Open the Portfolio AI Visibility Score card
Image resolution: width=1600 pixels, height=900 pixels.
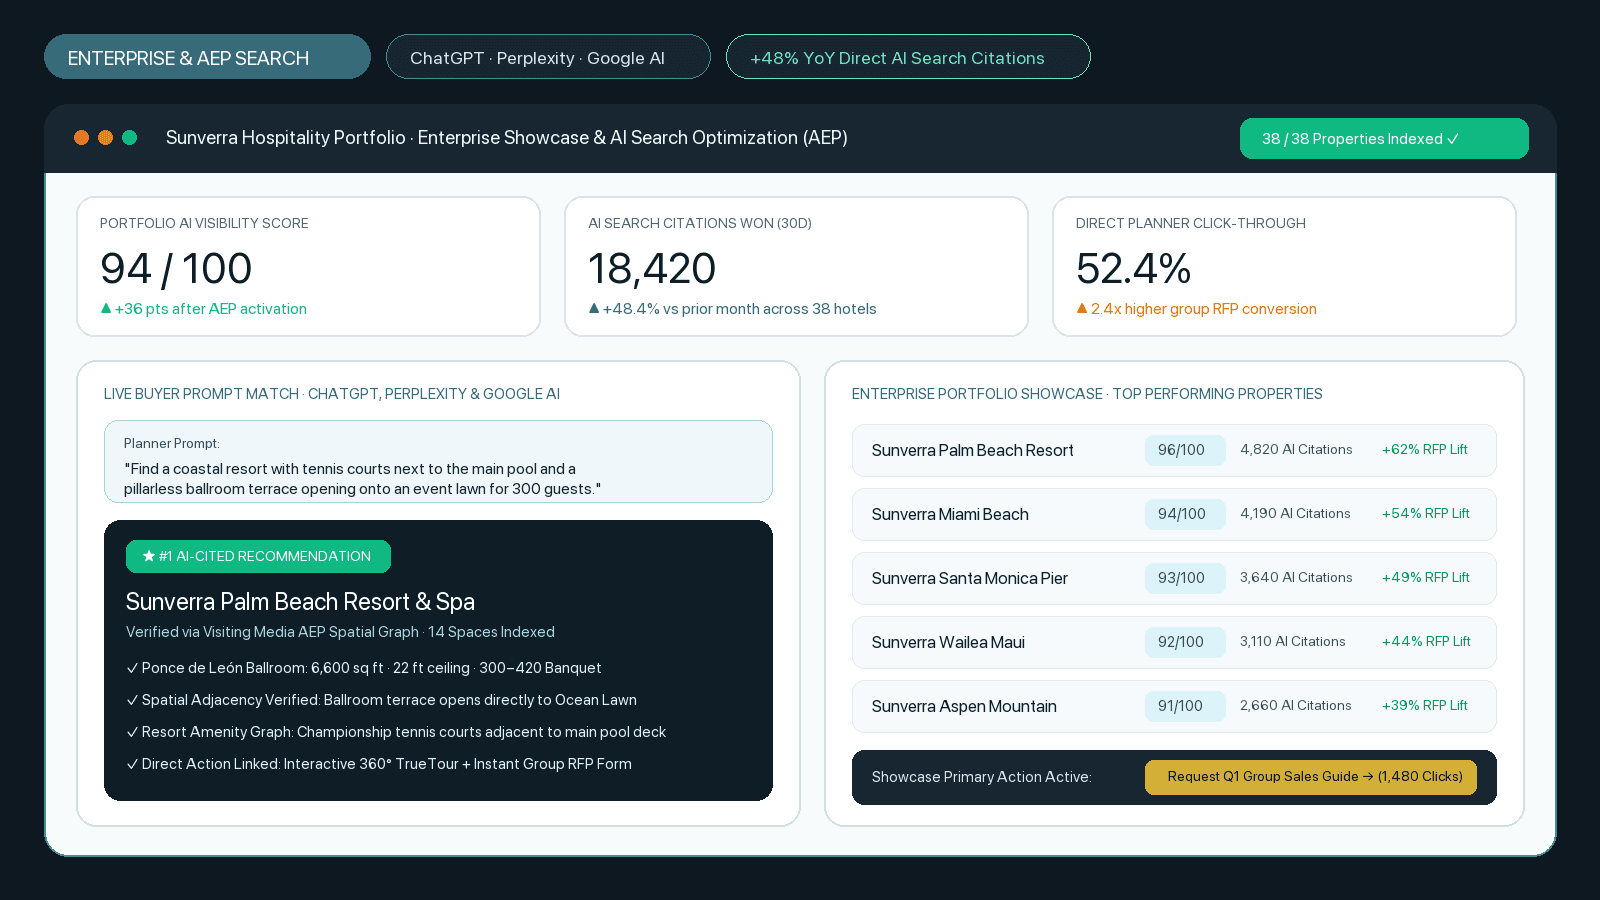(309, 266)
